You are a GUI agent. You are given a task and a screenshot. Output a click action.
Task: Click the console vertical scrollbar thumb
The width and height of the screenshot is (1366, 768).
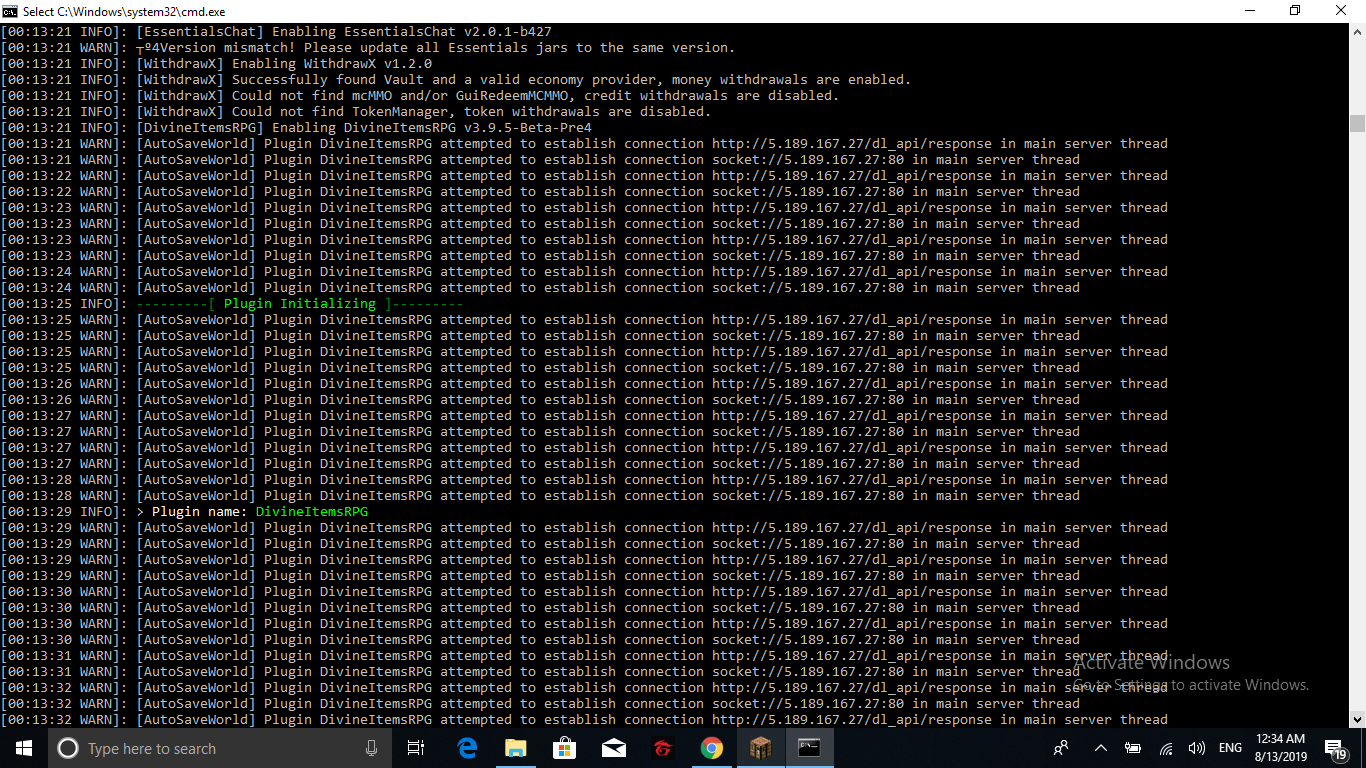pyautogui.click(x=1357, y=123)
